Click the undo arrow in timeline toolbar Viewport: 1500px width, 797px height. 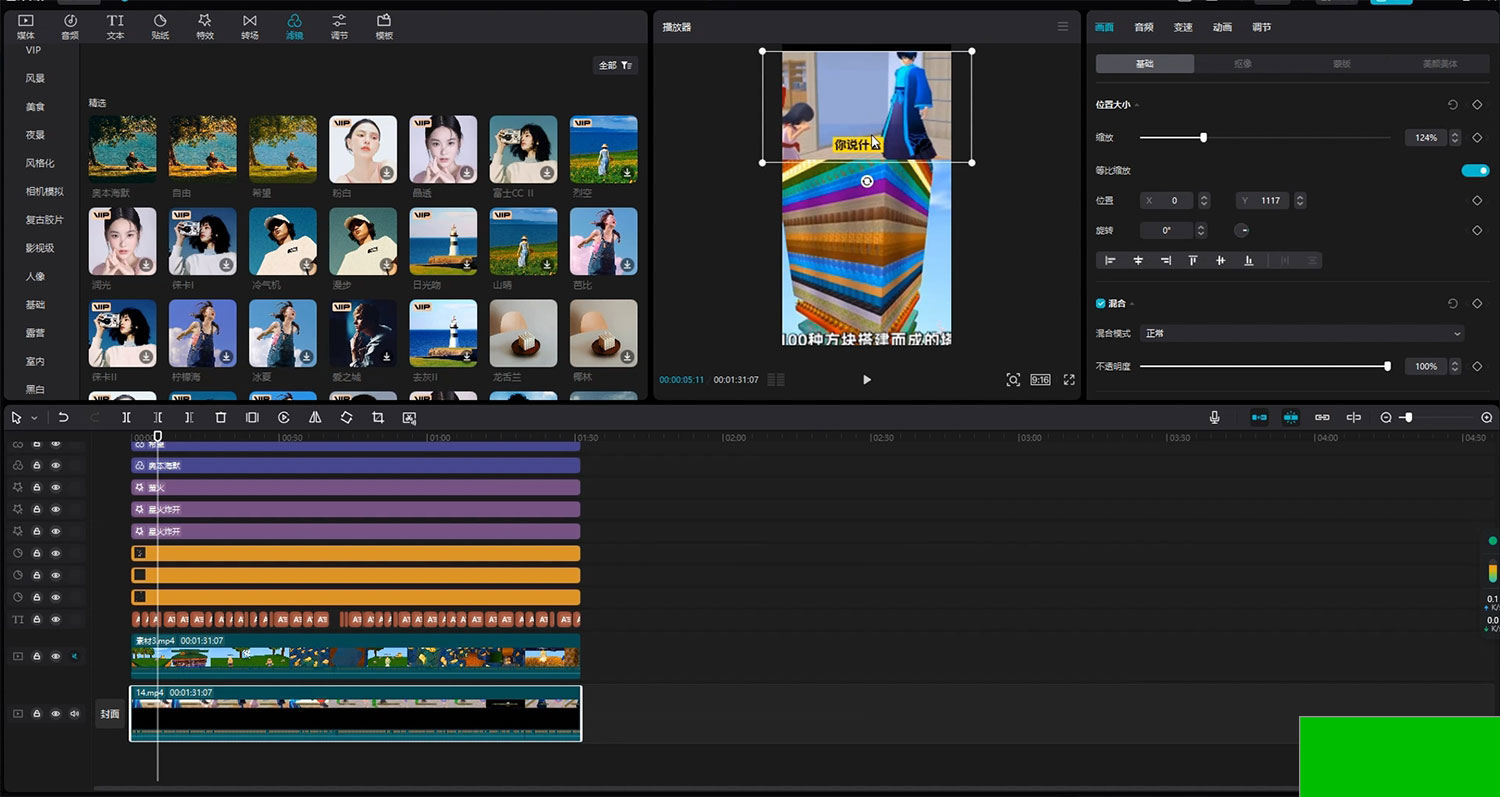[x=63, y=417]
